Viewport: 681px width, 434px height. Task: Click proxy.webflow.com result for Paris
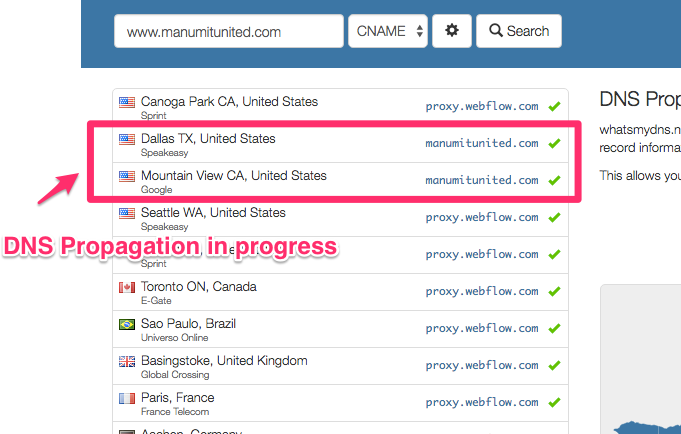482,402
